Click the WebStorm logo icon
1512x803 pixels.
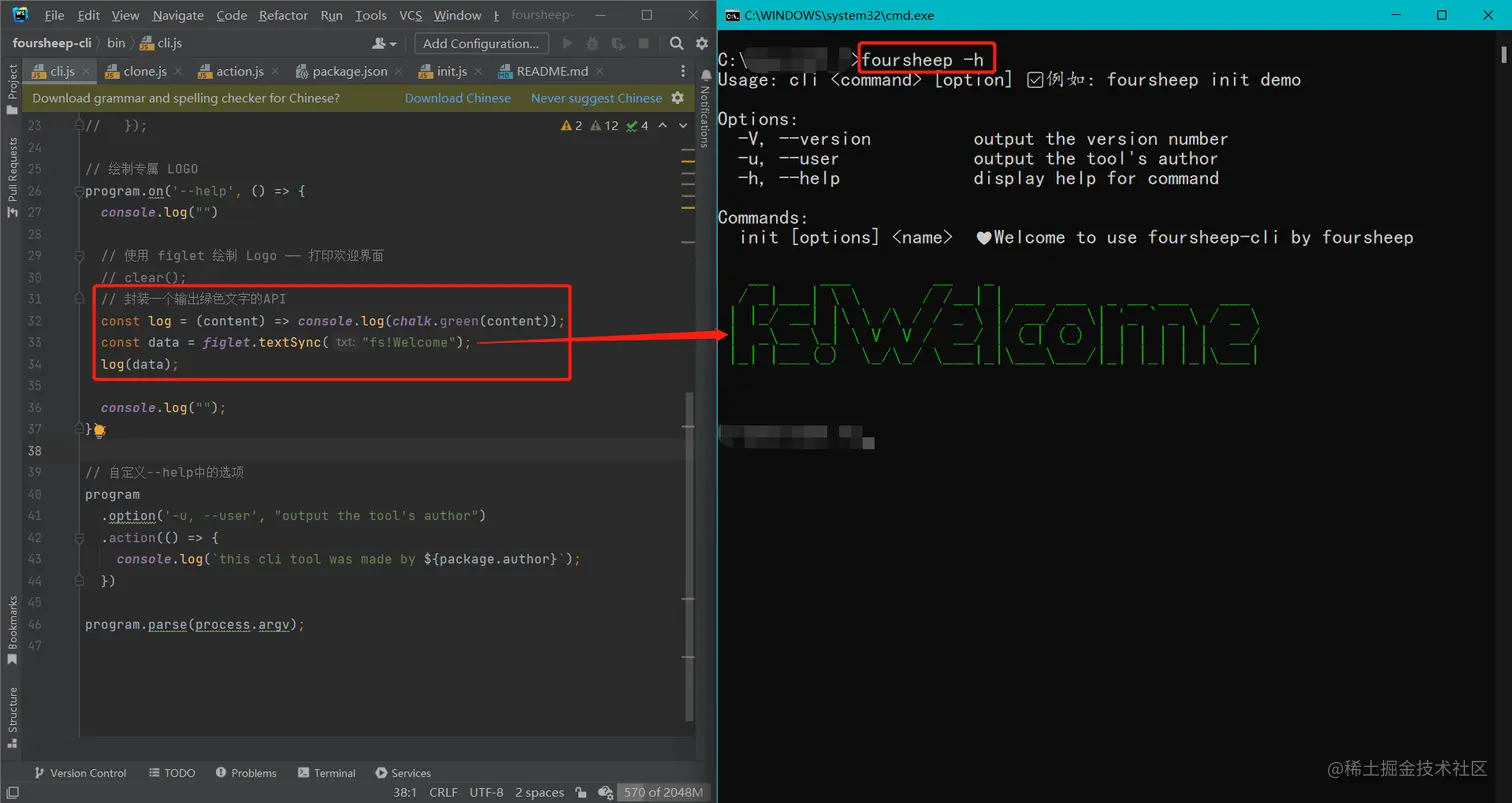[x=20, y=15]
